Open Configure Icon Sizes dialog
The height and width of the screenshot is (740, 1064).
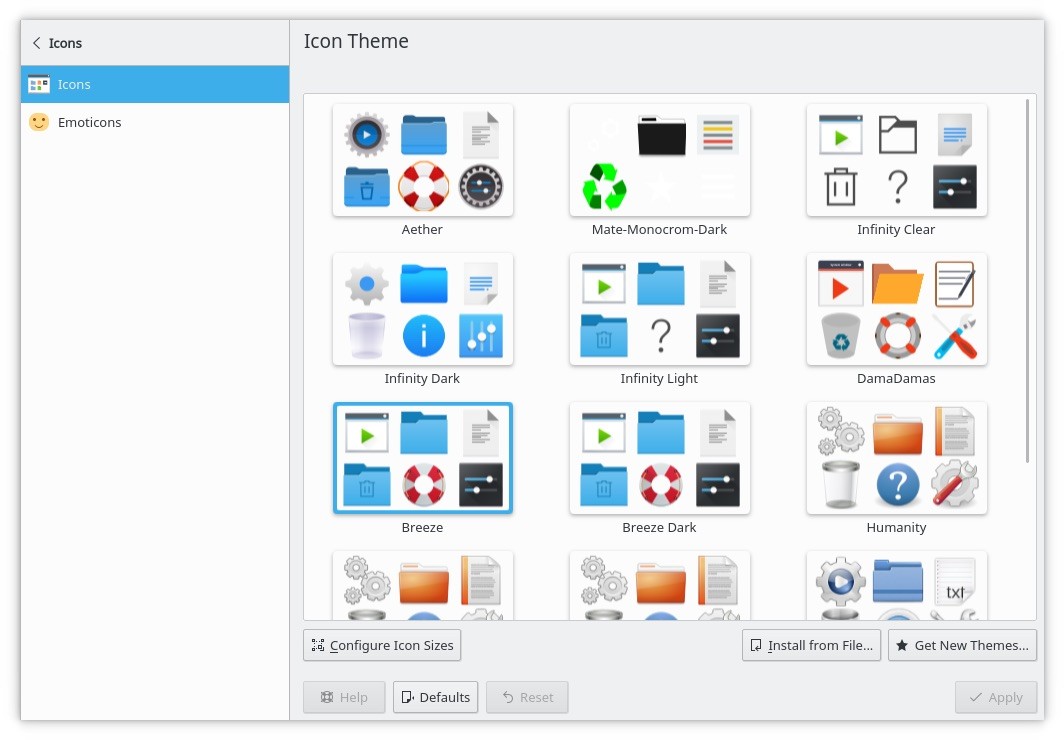tap(382, 645)
